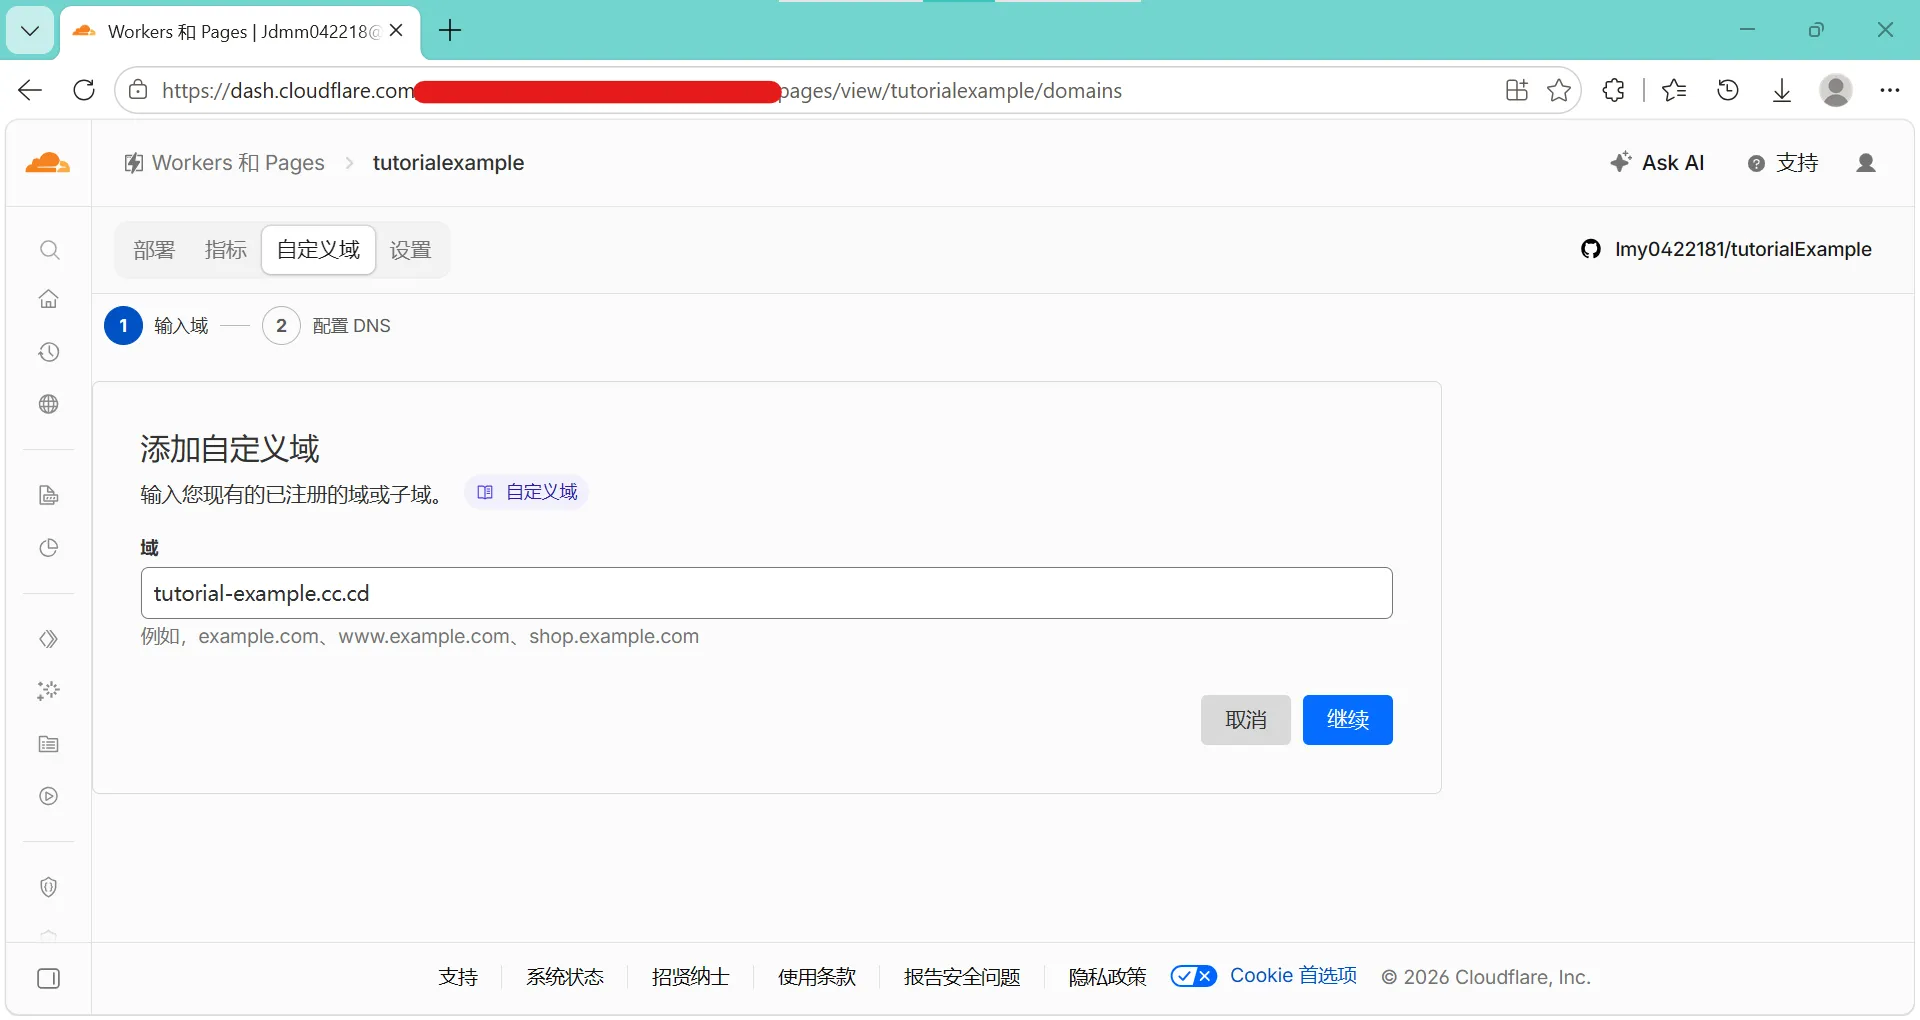Click step 1 输入域 indicator
This screenshot has width=1920, height=1020.
click(157, 326)
